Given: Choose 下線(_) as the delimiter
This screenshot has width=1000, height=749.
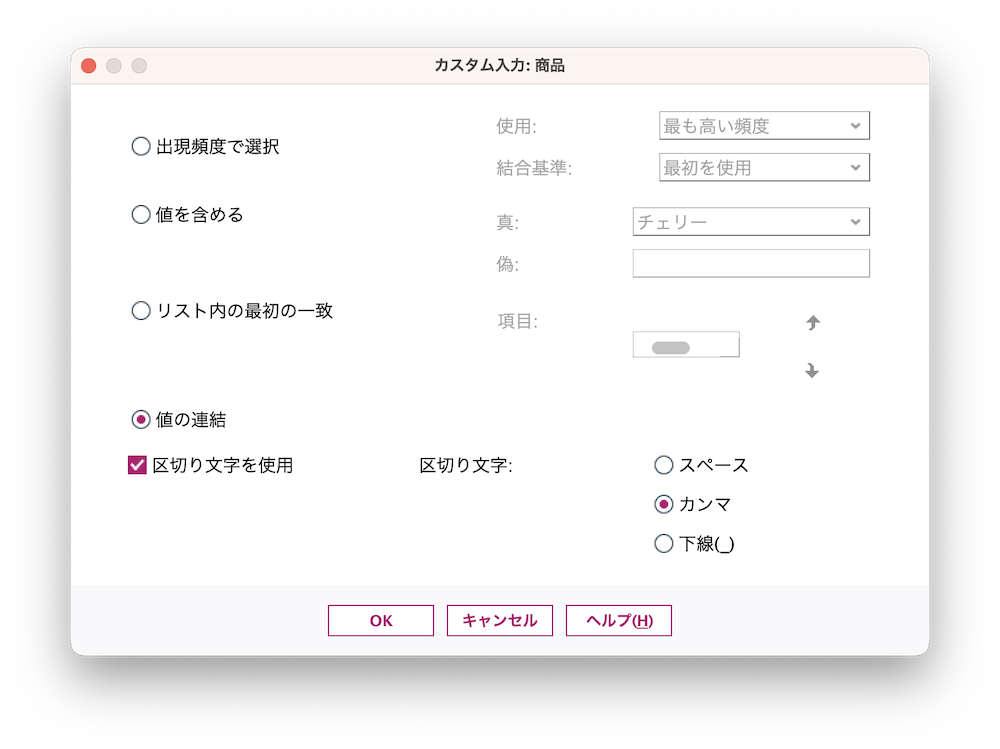Looking at the screenshot, I should (x=663, y=543).
